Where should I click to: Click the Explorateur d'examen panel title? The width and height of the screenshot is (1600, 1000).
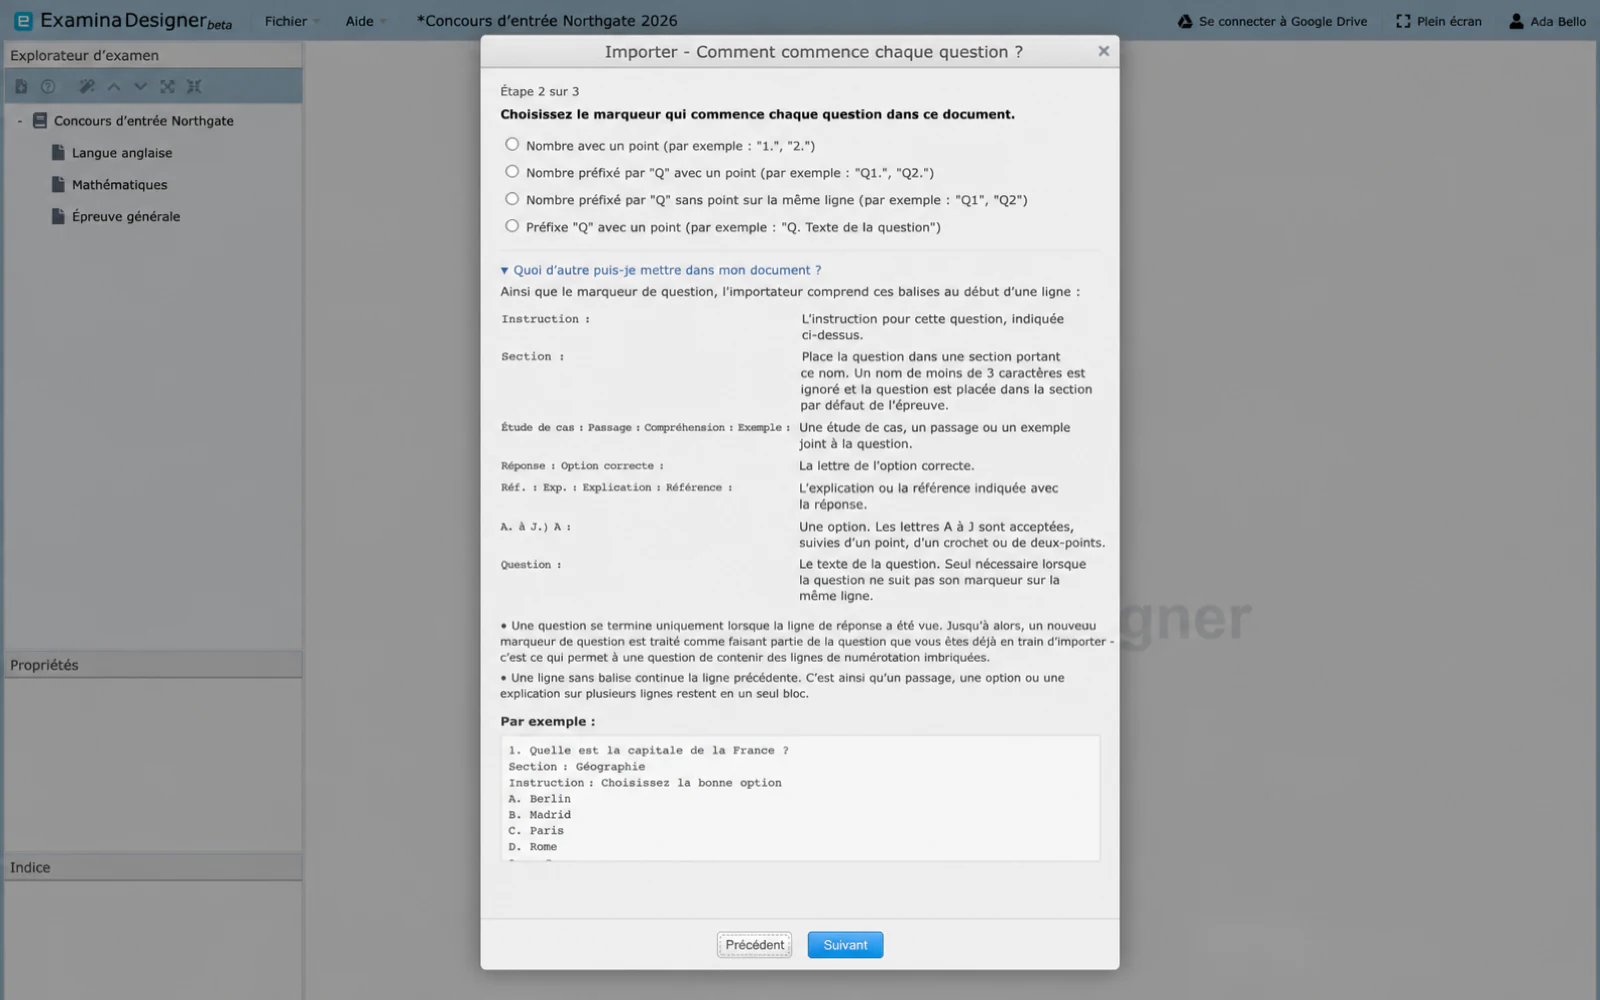tap(84, 55)
